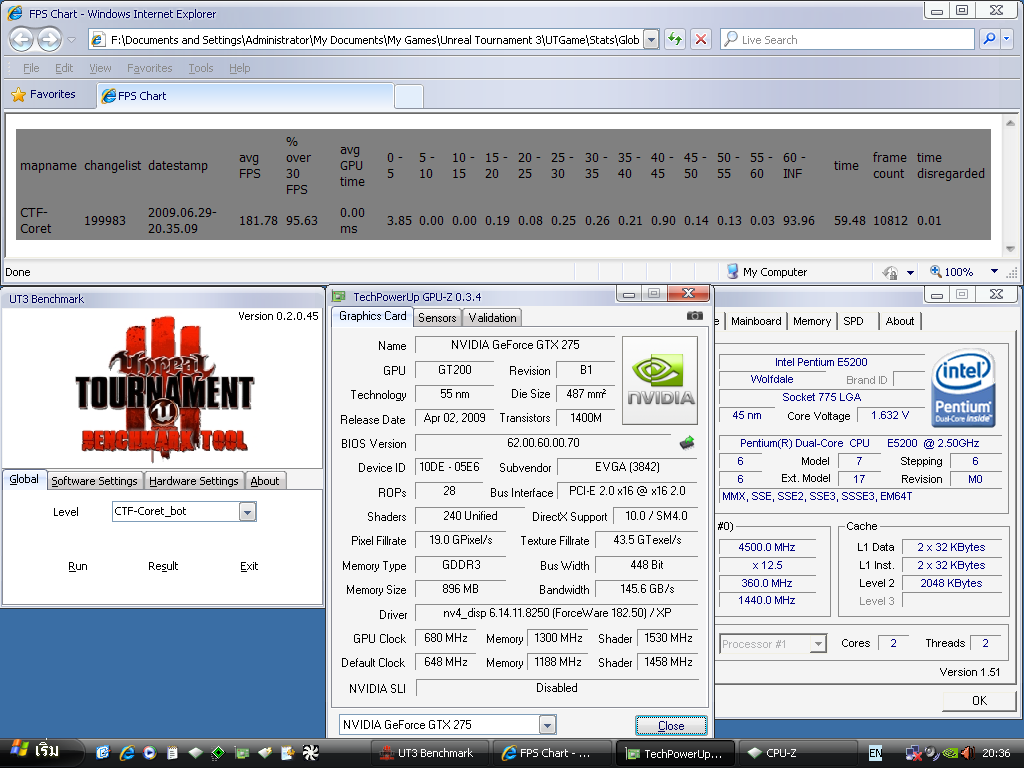Click the green graphics card quick launch icon
The image size is (1024, 768).
[242, 754]
